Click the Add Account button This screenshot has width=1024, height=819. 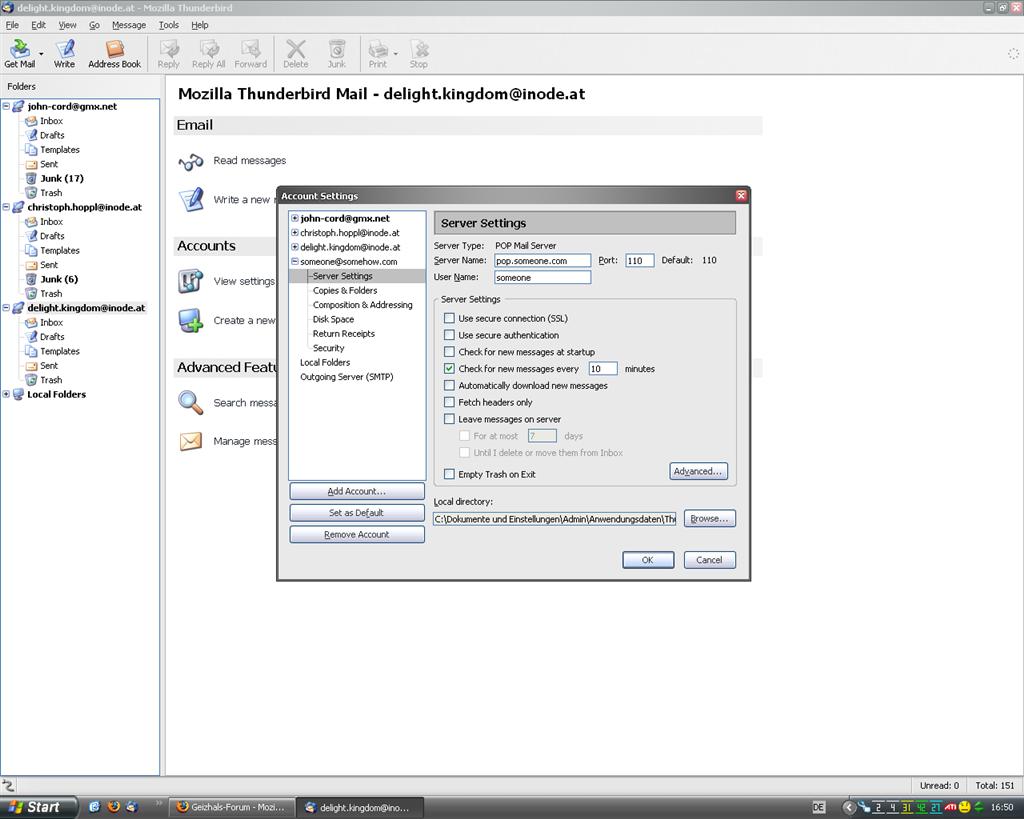(x=357, y=491)
